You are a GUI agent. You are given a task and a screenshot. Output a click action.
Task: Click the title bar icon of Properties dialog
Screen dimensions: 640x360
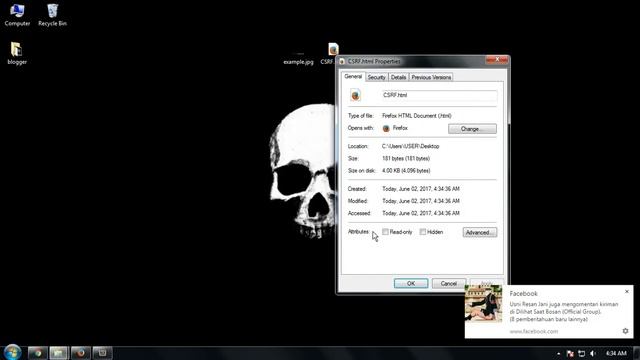coord(342,61)
